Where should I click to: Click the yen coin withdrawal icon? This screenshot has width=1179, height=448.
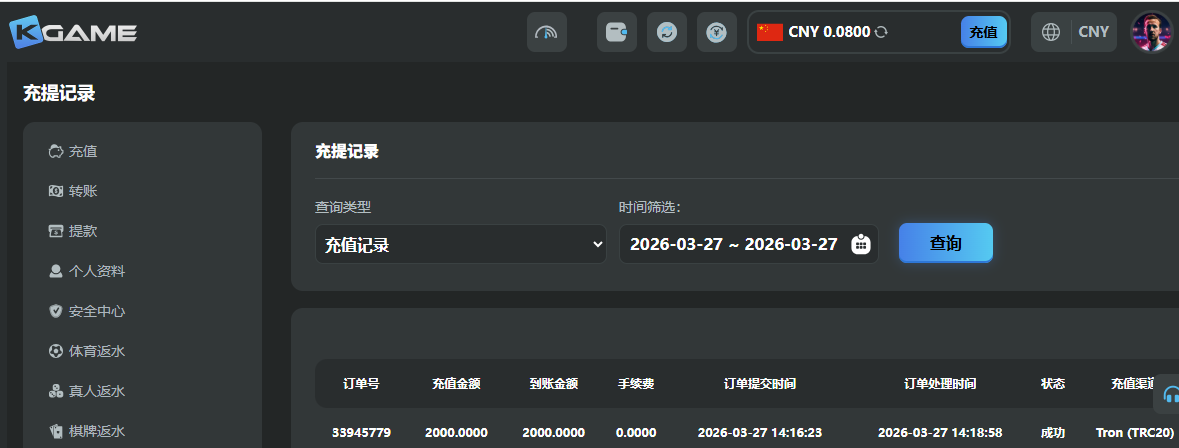716,32
